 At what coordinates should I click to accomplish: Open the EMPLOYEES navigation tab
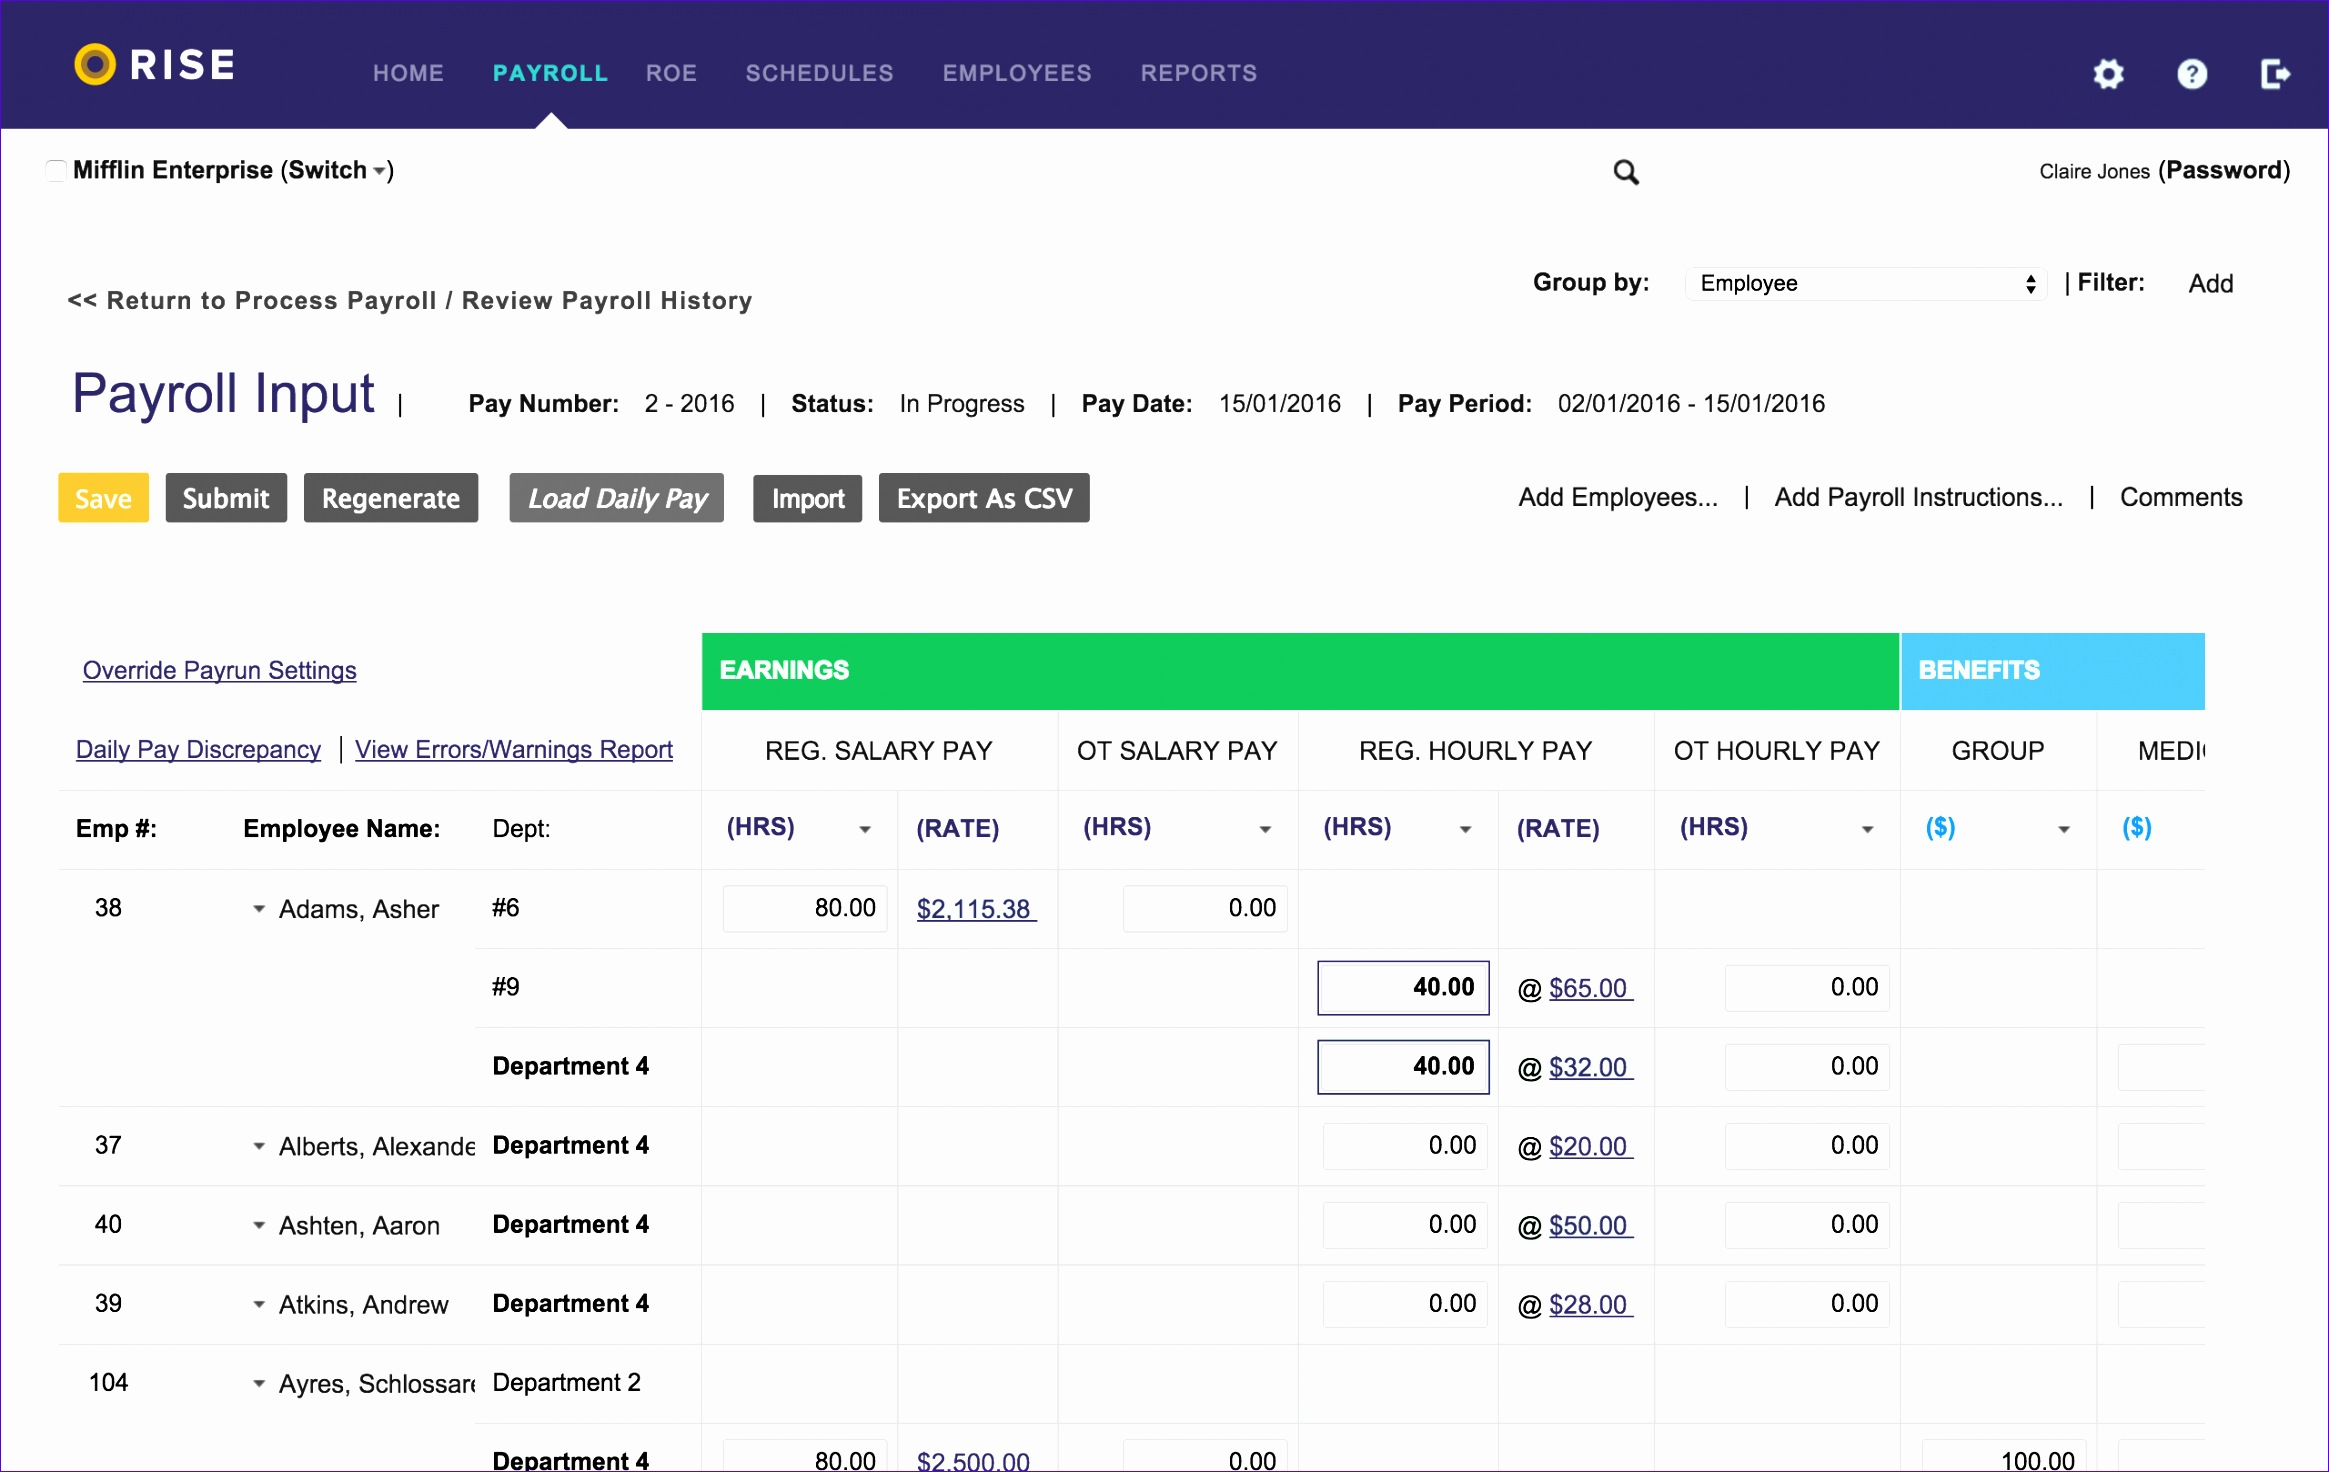click(x=1017, y=72)
